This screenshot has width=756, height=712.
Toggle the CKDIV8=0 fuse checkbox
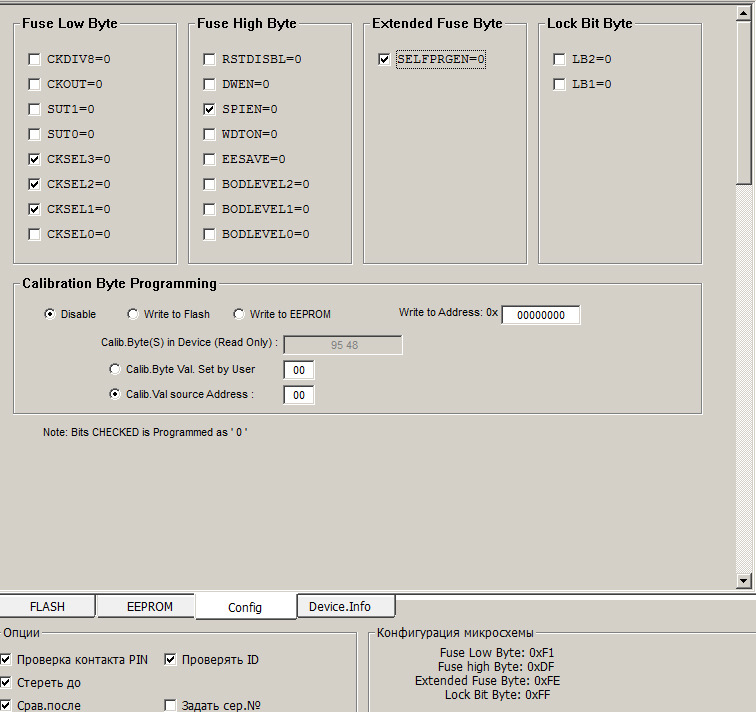[x=34, y=59]
